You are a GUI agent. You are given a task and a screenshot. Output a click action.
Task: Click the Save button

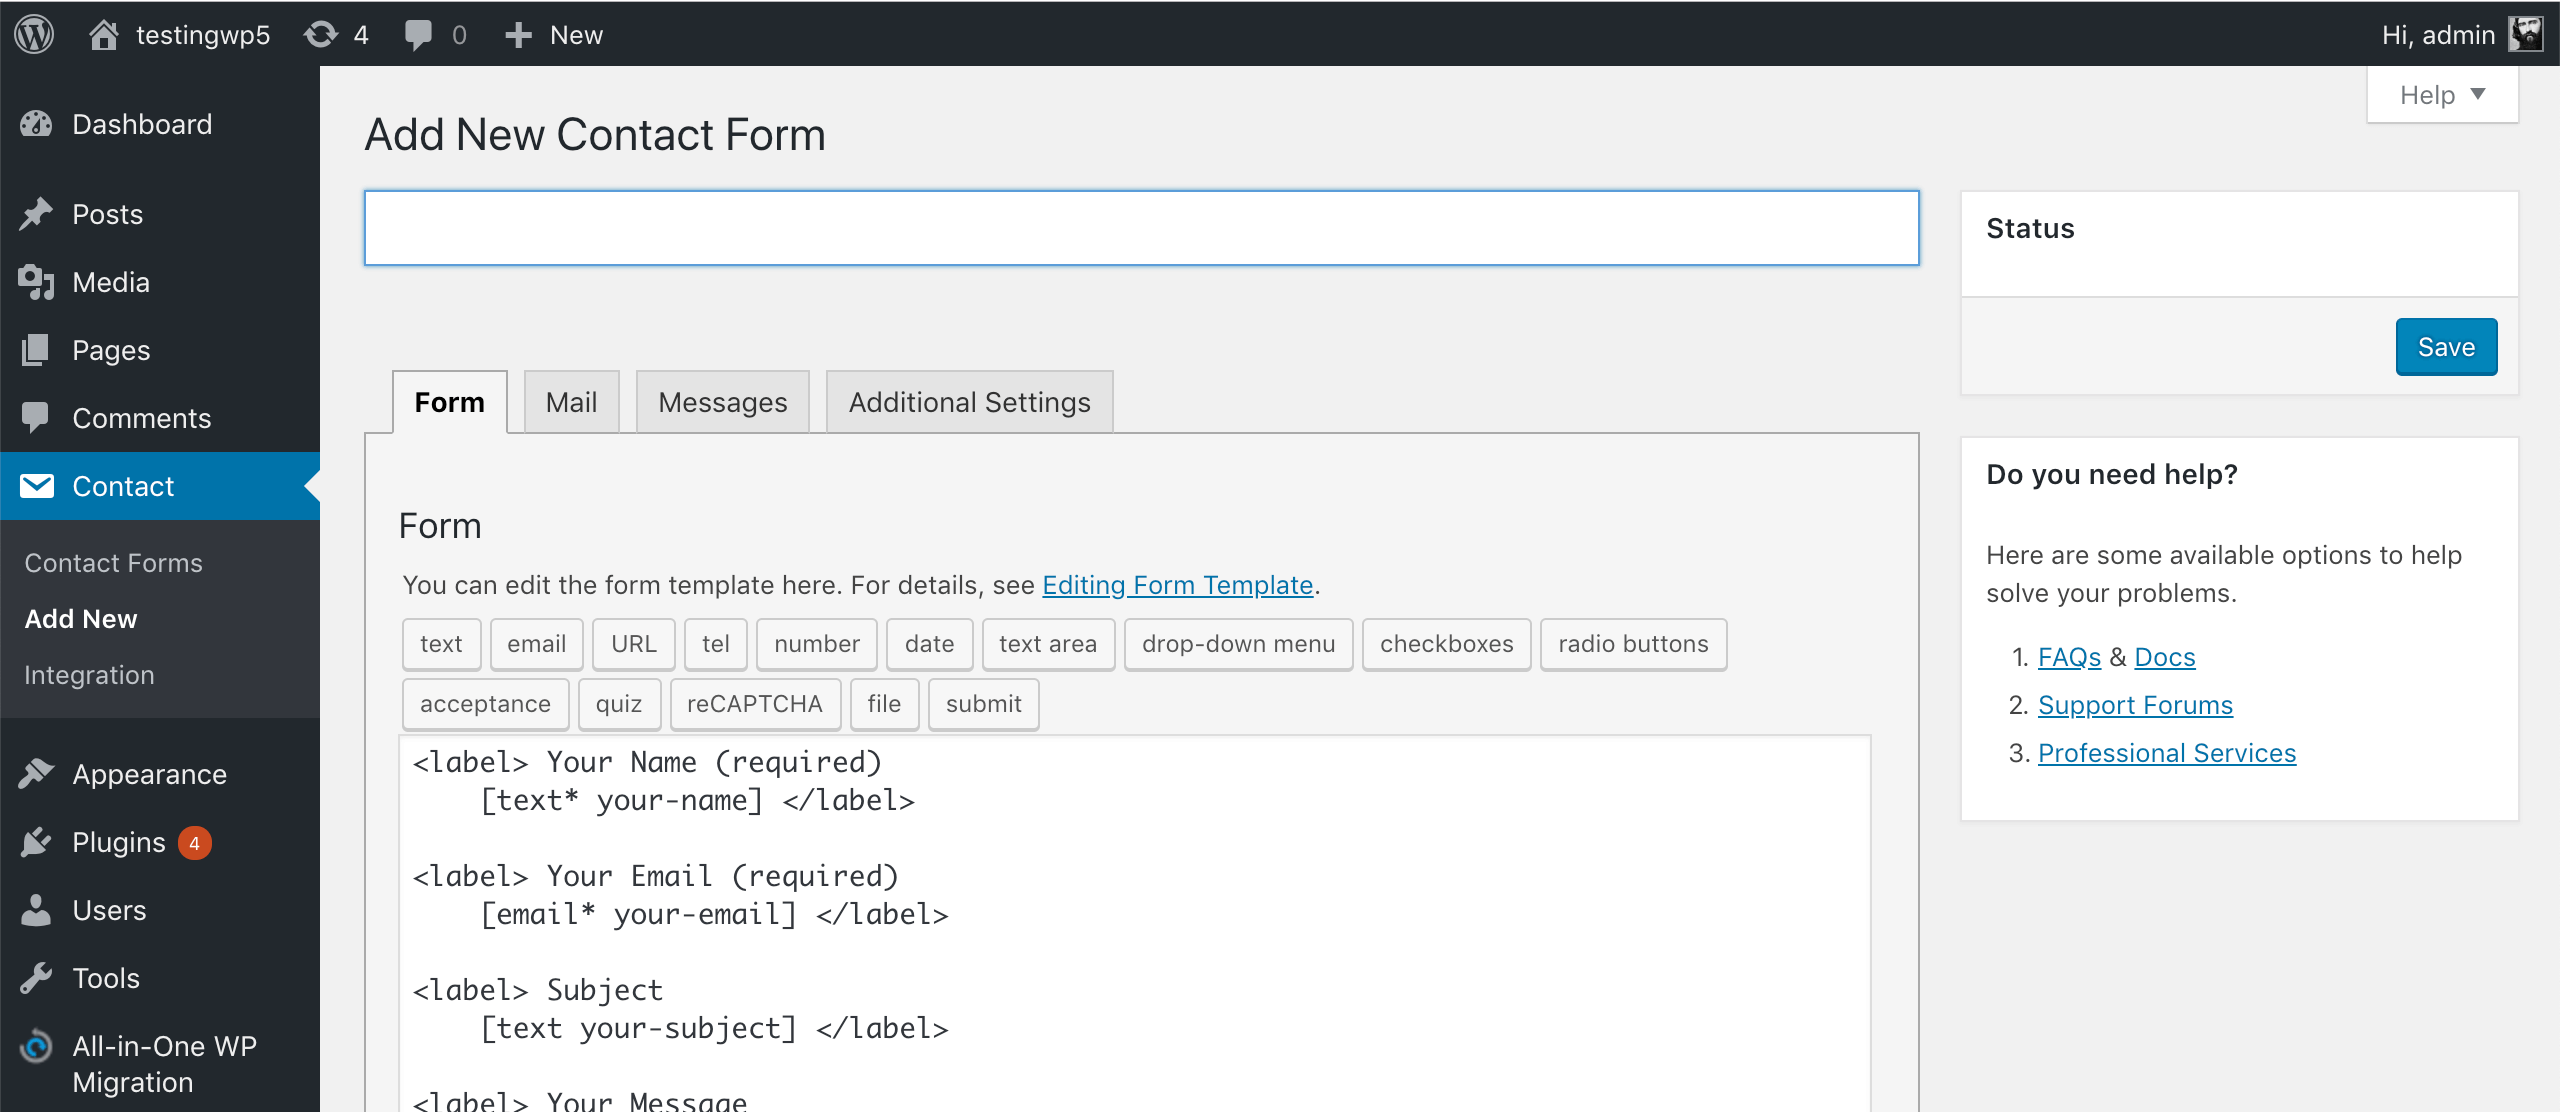pyautogui.click(x=2446, y=346)
